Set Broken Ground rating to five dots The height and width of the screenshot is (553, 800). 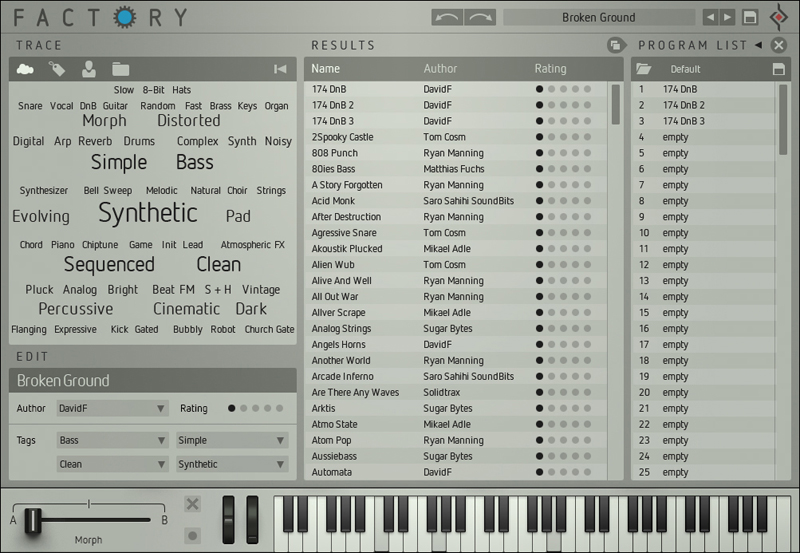[280, 408]
